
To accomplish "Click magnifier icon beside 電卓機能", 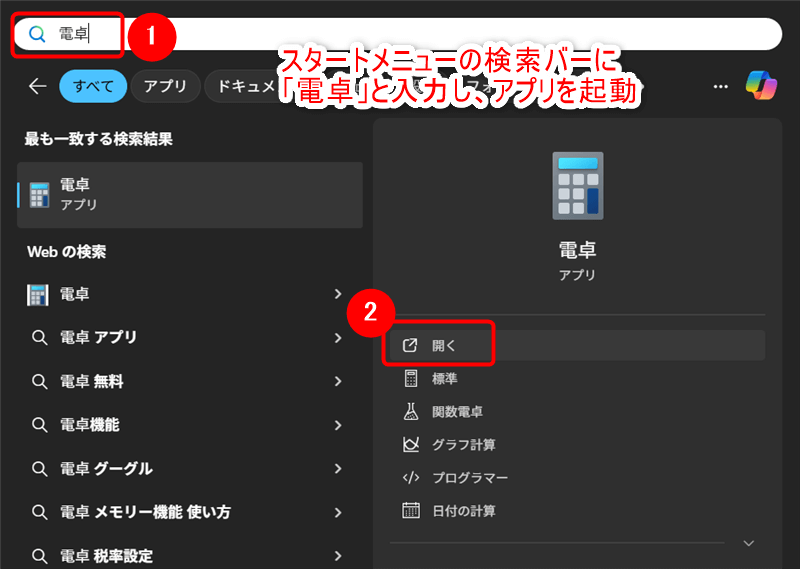I will click(x=39, y=425).
